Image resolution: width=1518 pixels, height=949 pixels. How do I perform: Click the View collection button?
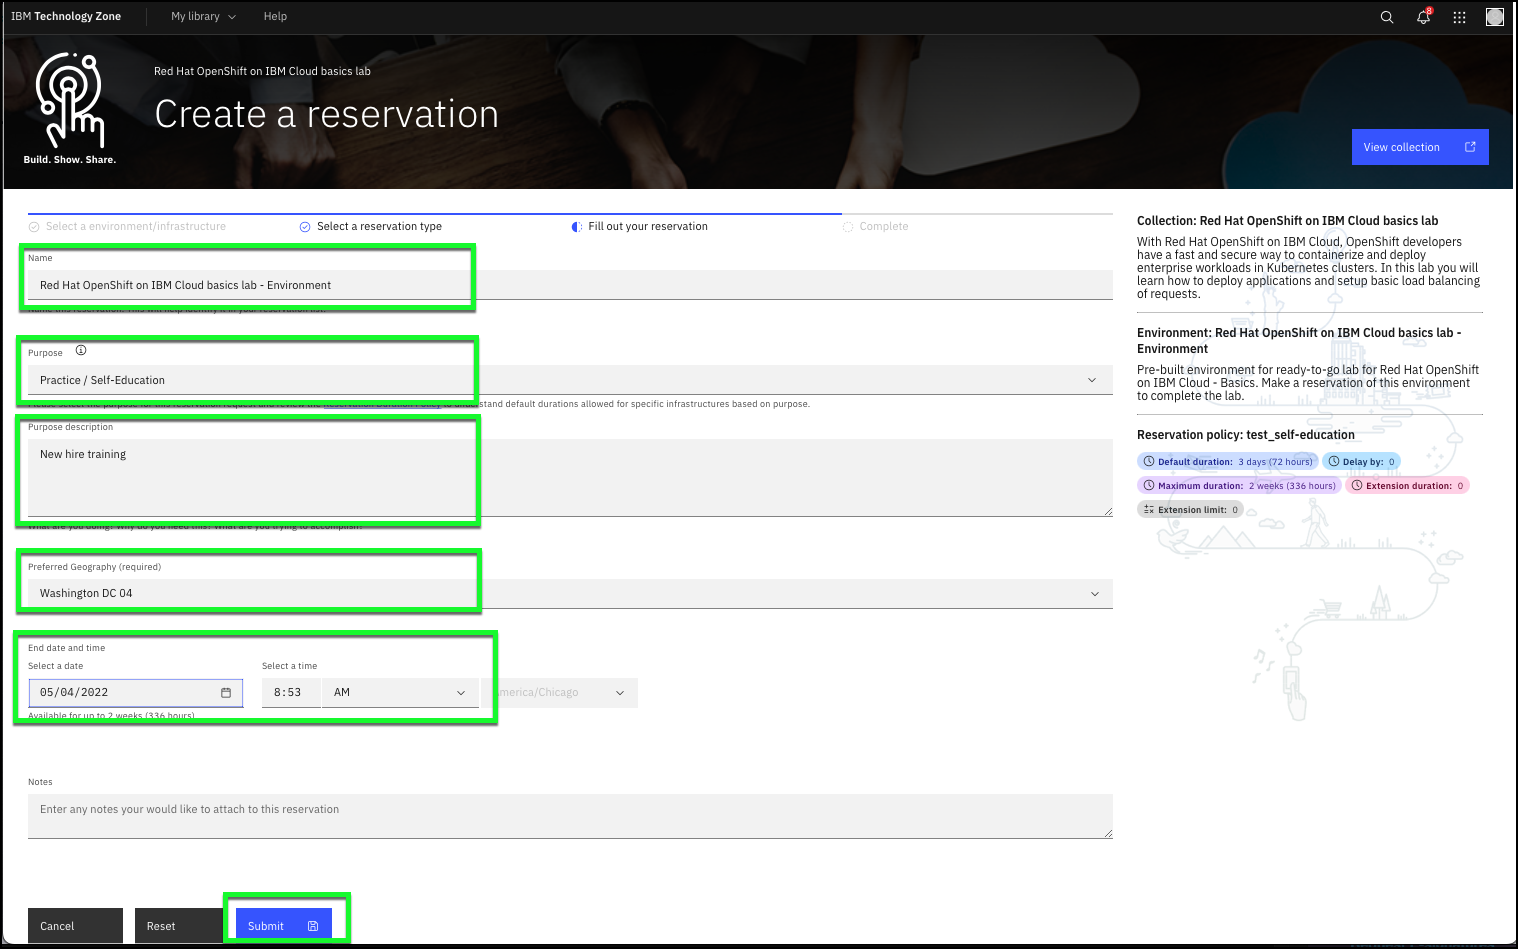tap(1419, 147)
